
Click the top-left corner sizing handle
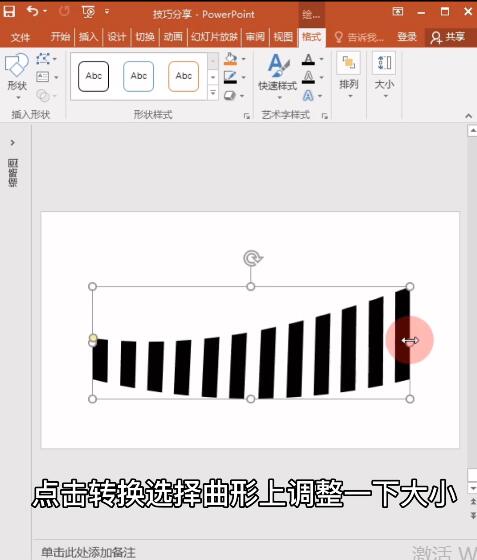click(x=92, y=286)
